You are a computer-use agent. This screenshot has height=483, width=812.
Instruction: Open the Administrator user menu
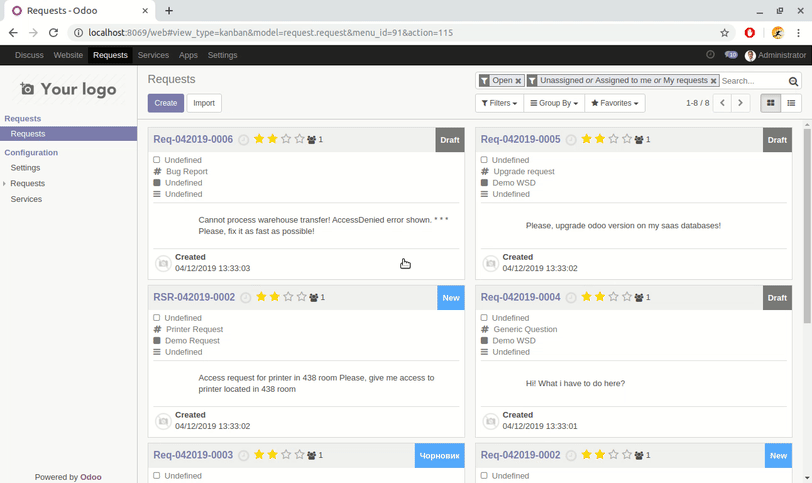(775, 55)
